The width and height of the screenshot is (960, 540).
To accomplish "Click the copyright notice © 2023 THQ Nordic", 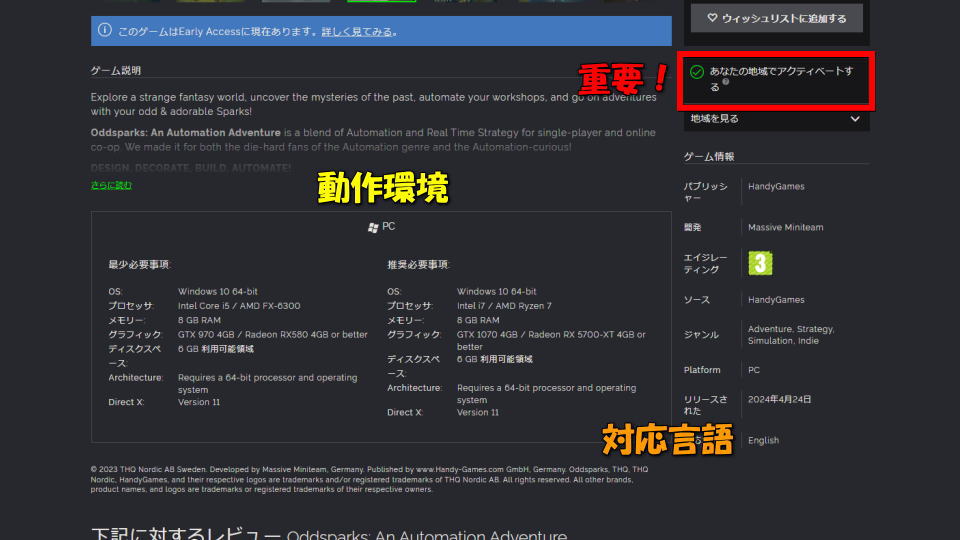I will (x=369, y=479).
